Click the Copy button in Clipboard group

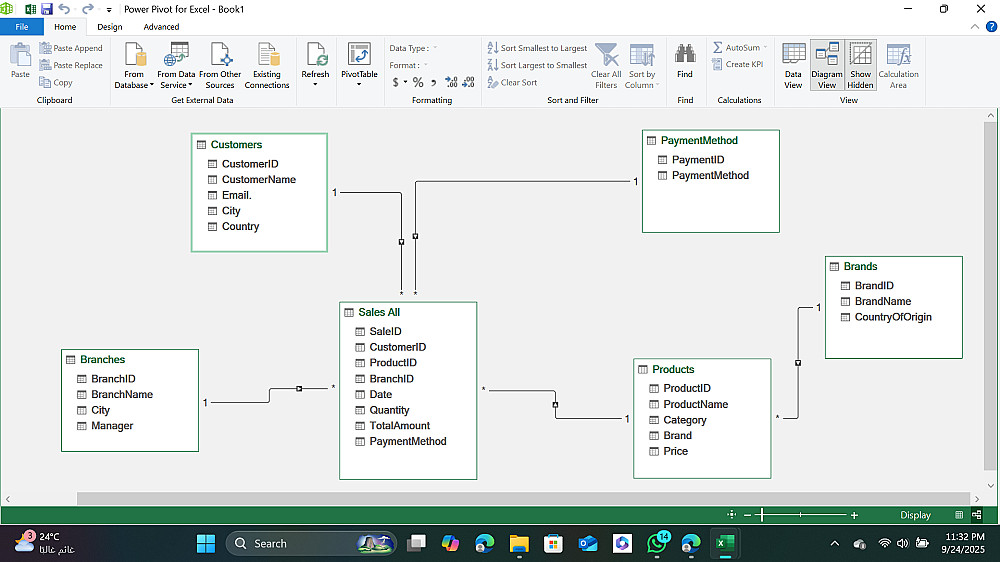click(x=56, y=82)
